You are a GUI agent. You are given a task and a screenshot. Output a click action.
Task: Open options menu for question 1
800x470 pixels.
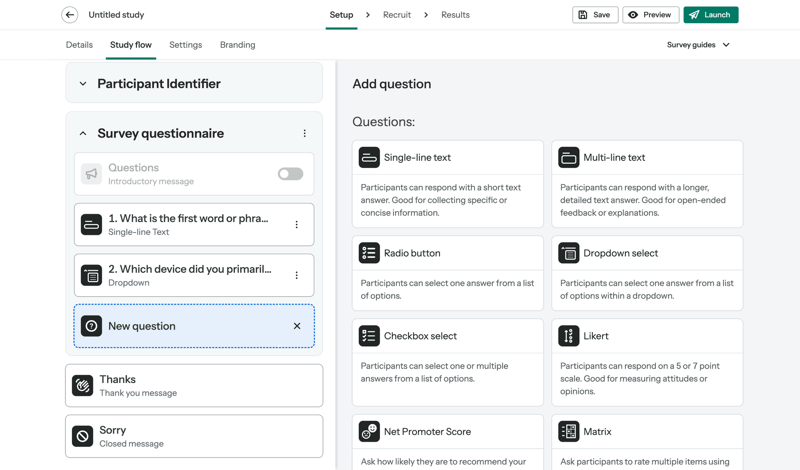click(297, 225)
